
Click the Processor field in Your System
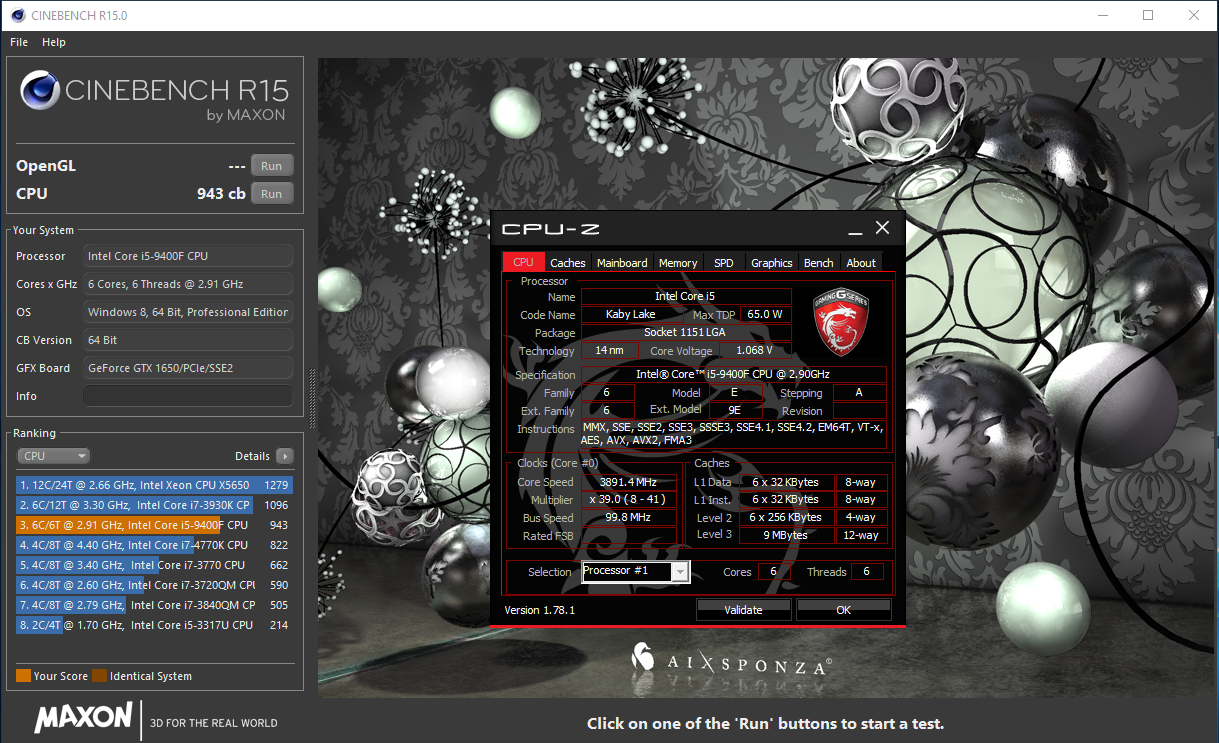click(188, 256)
